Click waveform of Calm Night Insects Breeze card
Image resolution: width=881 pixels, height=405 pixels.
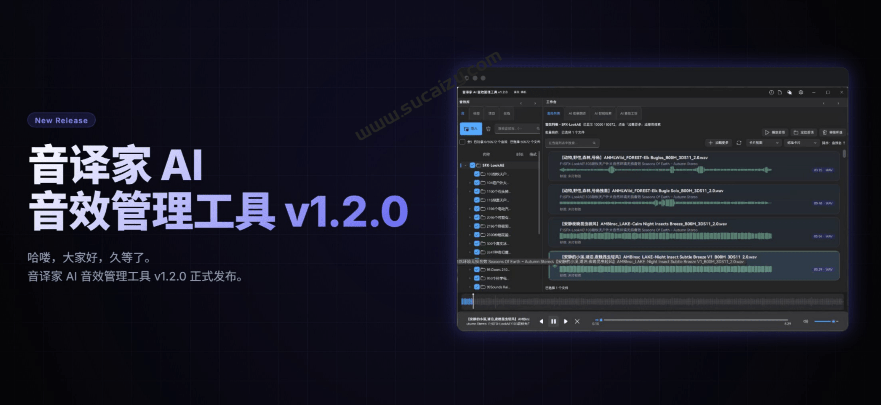pyautogui.click(x=666, y=236)
